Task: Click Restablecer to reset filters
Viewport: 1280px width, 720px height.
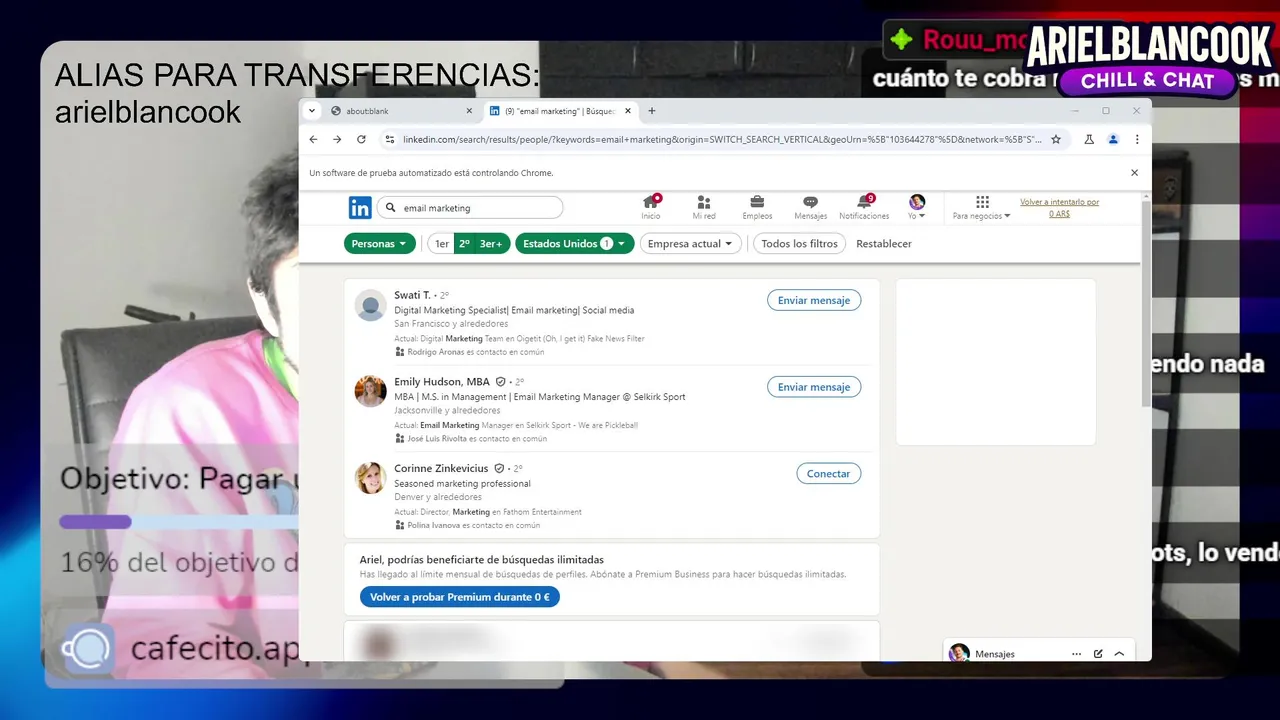Action: click(884, 244)
